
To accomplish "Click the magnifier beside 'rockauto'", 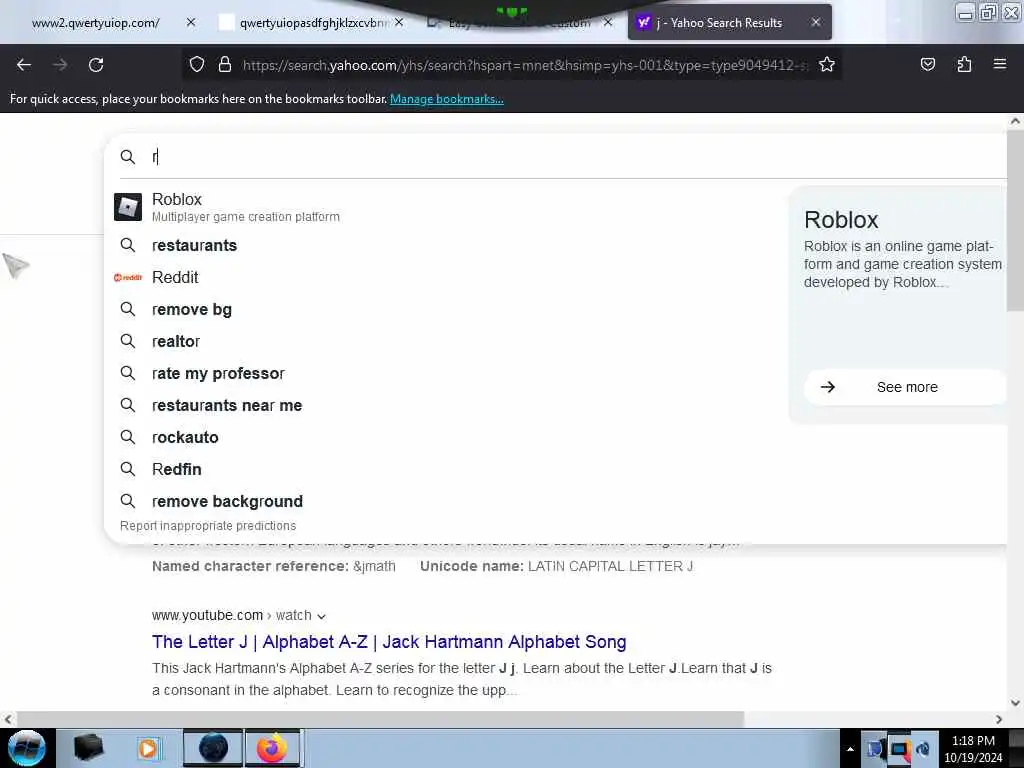I will (128, 438).
